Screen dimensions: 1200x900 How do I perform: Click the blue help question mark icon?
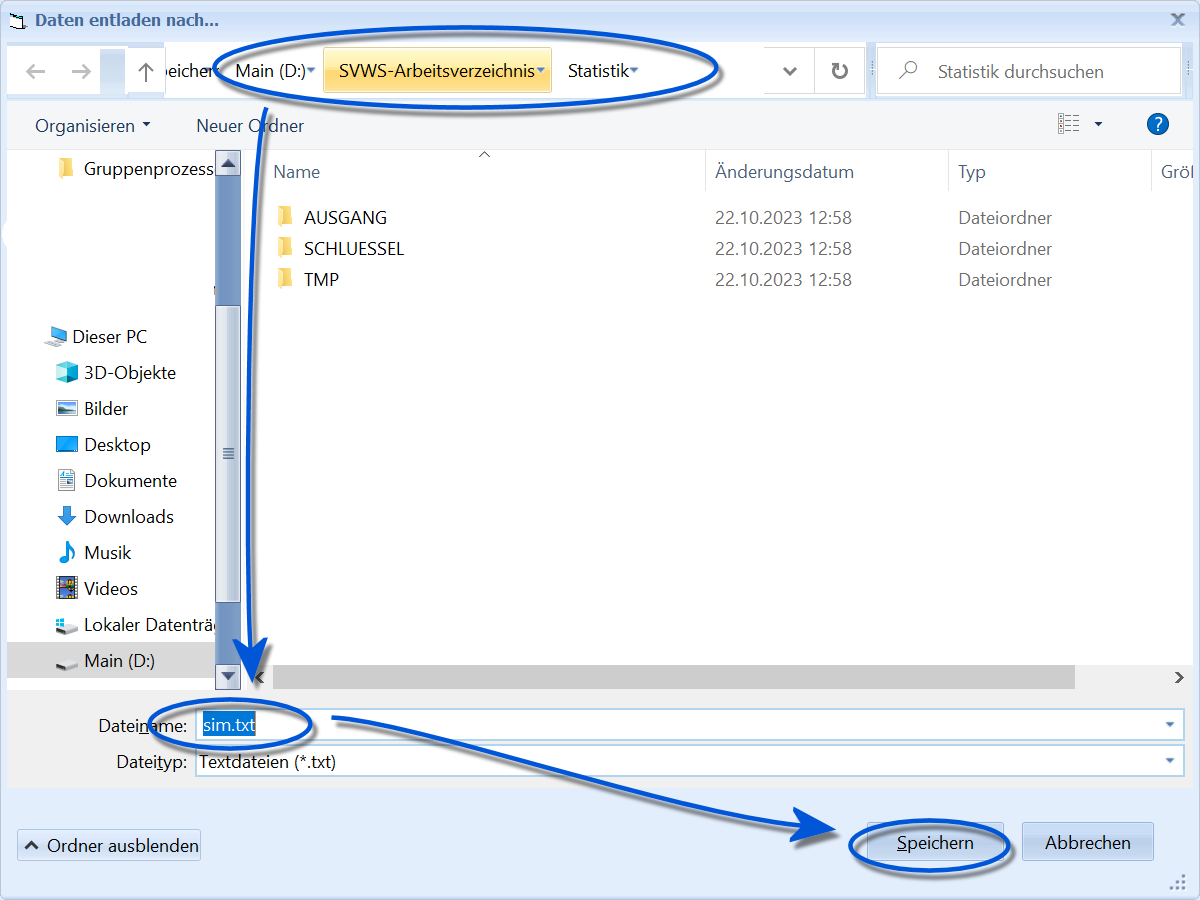pos(1157,124)
